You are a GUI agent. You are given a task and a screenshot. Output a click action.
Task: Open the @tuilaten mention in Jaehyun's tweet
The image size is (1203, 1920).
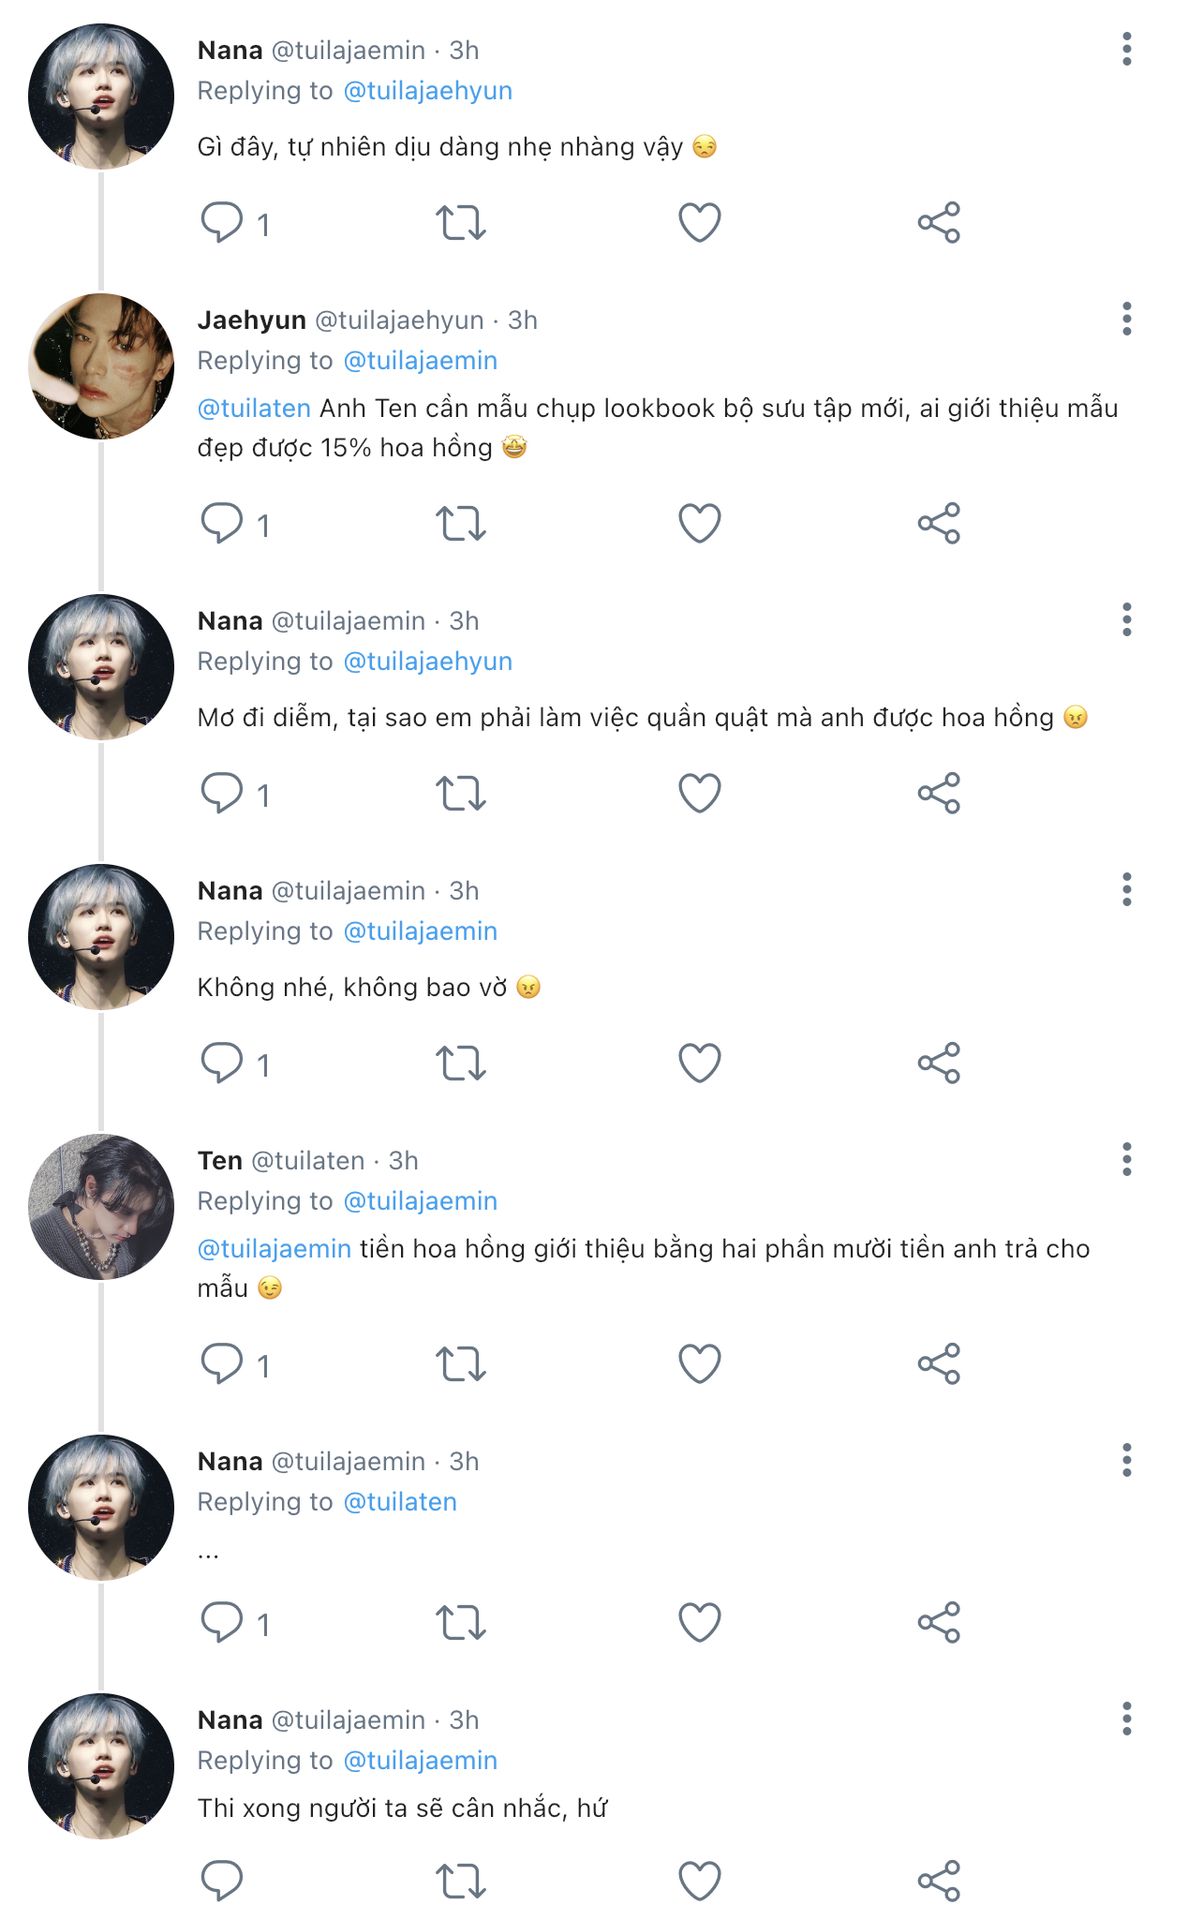coord(254,408)
